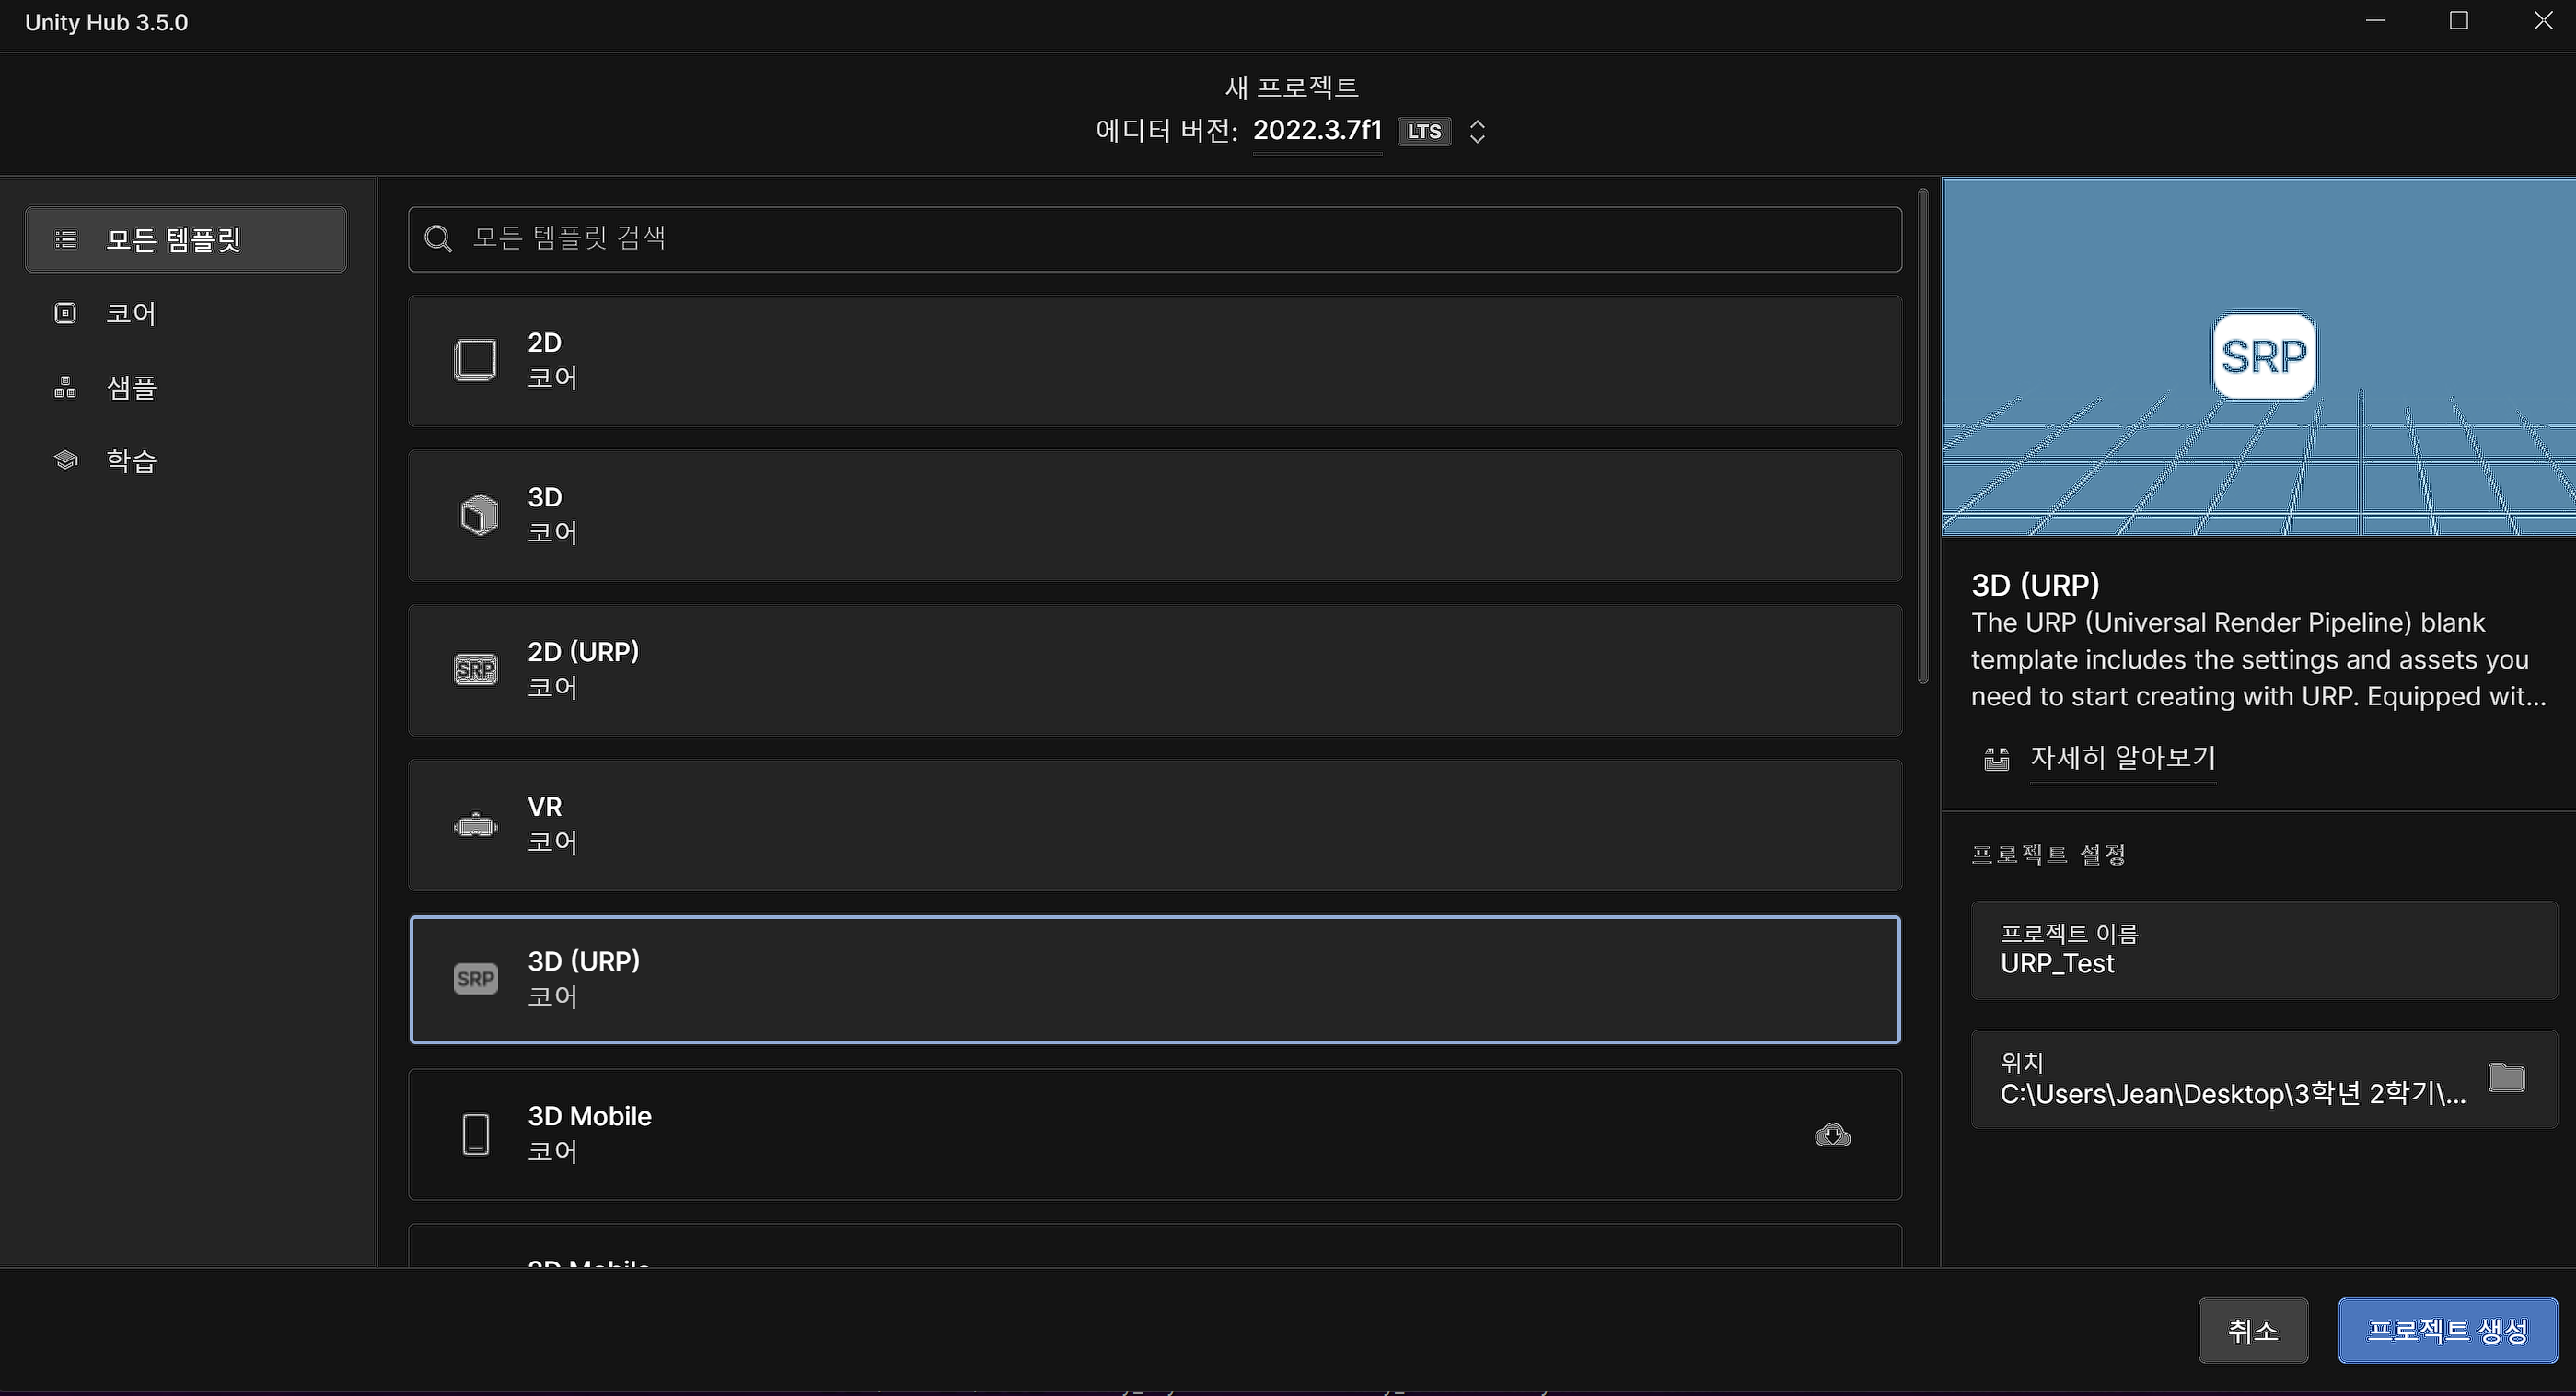Click the SRP preview thumbnail image
This screenshot has width=2576, height=1396.
(2258, 356)
